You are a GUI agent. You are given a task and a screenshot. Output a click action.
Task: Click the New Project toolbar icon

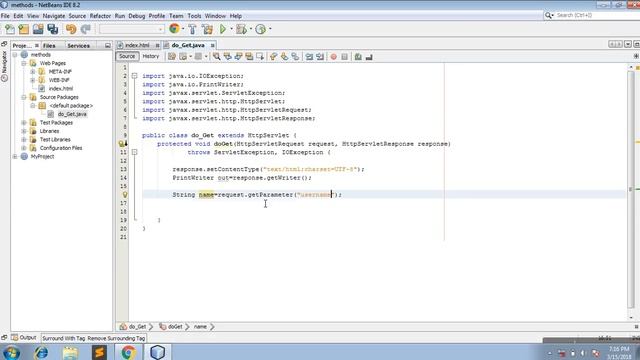click(24, 29)
